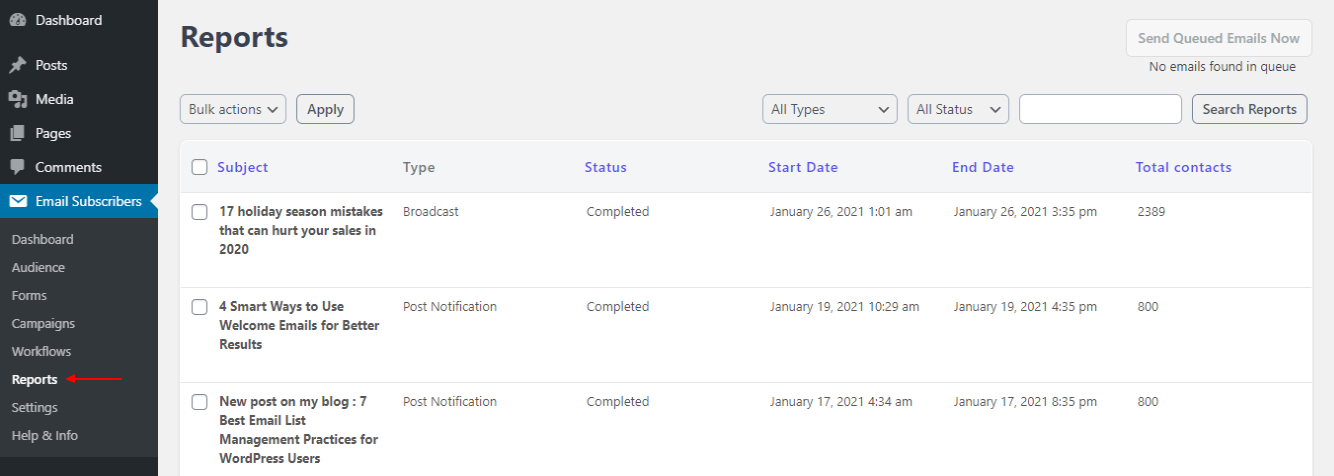Check the 17 holiday season mistakes row

coord(199,212)
